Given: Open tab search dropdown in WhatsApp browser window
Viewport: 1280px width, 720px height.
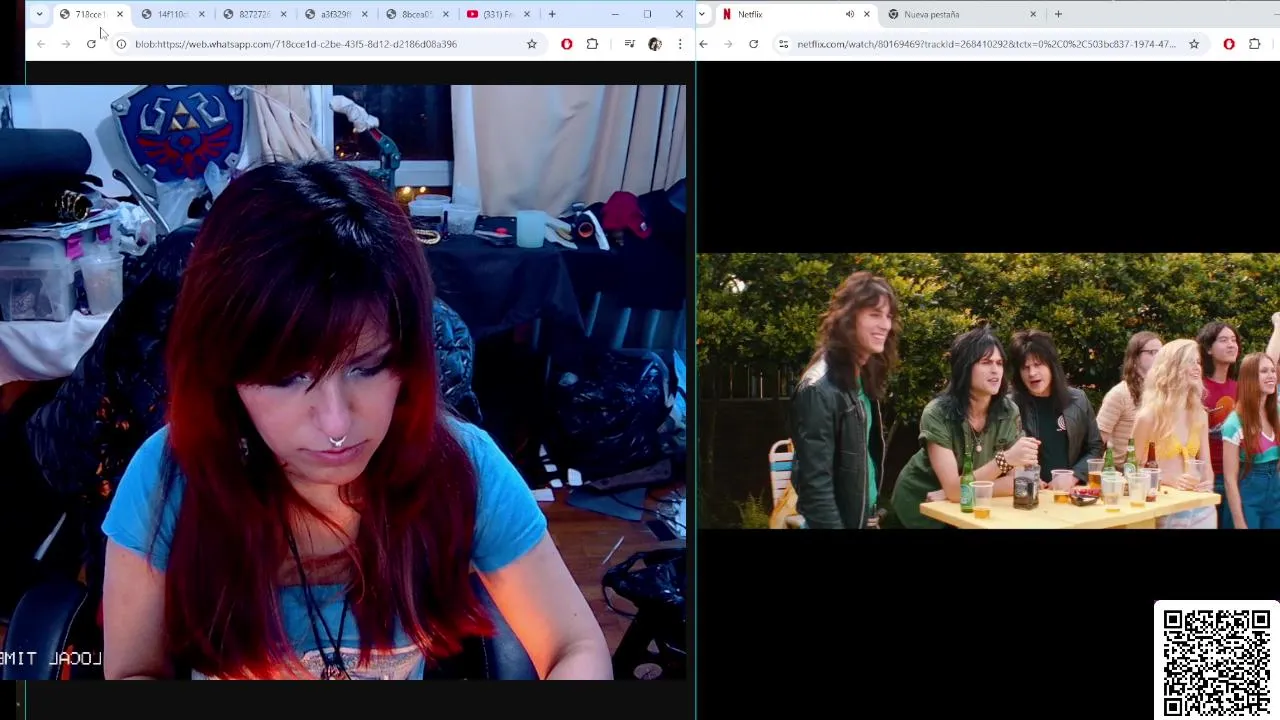Looking at the screenshot, I should (x=39, y=14).
